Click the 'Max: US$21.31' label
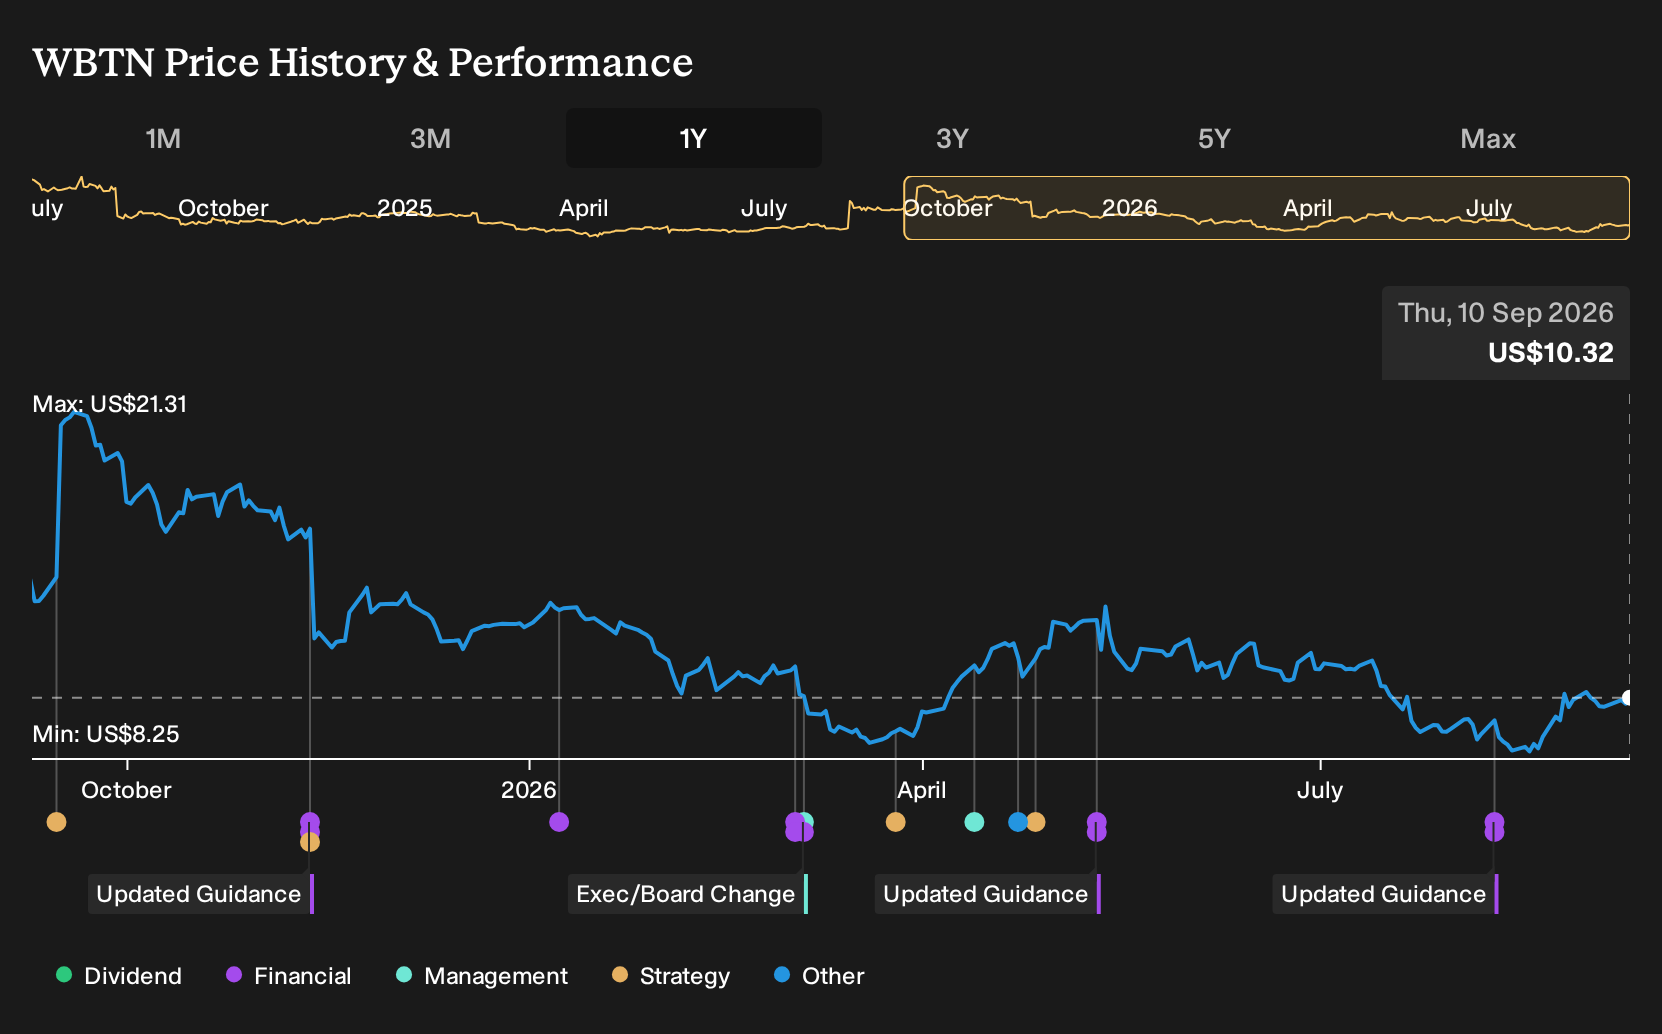 click(x=110, y=404)
